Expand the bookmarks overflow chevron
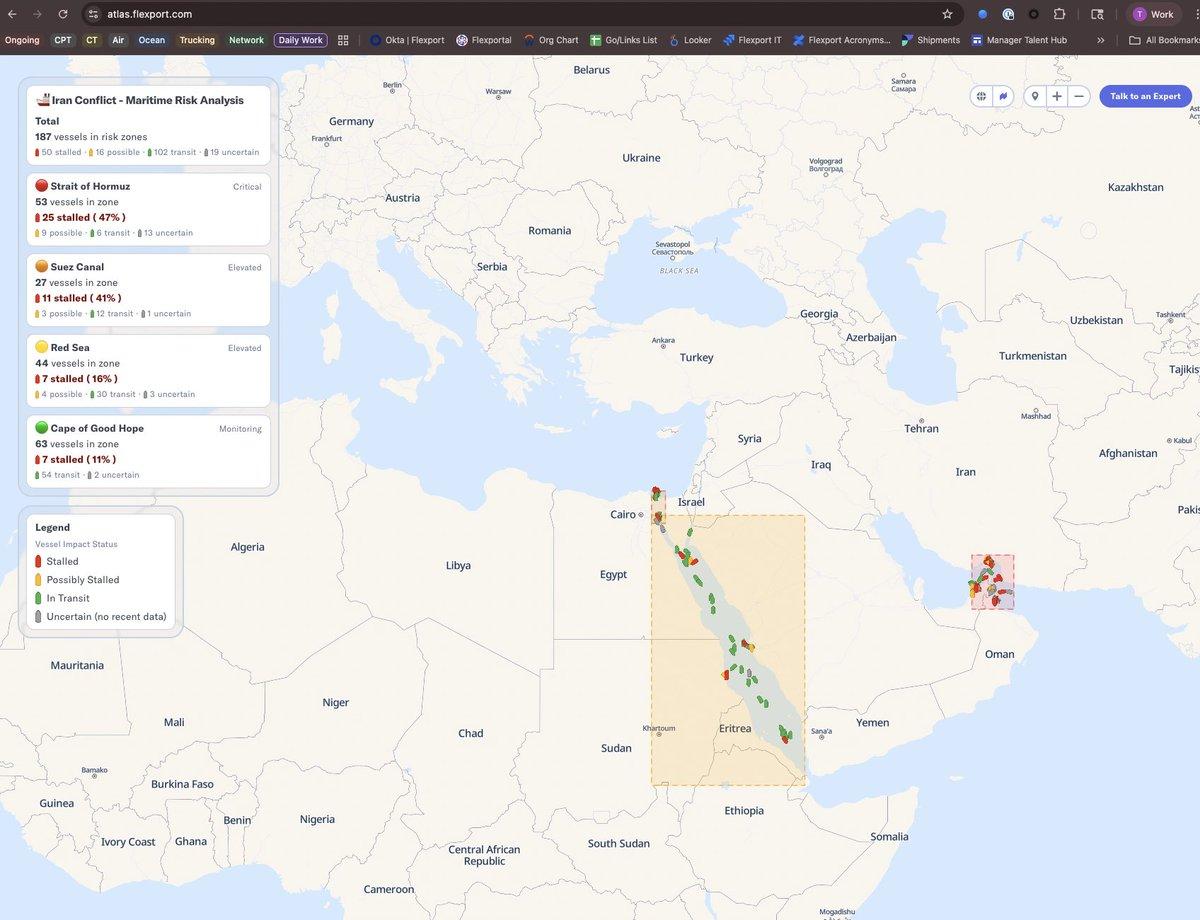The image size is (1200, 920). (1101, 40)
